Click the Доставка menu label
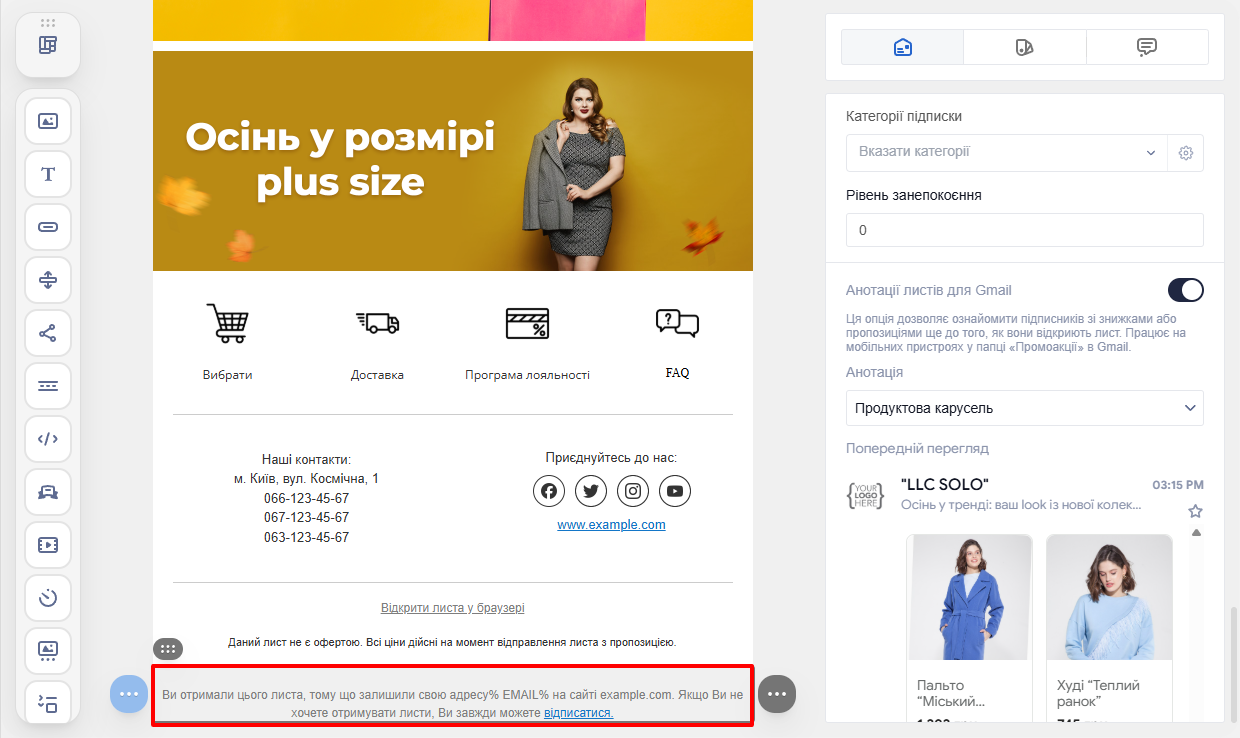Image resolution: width=1240 pixels, height=738 pixels. pos(377,375)
